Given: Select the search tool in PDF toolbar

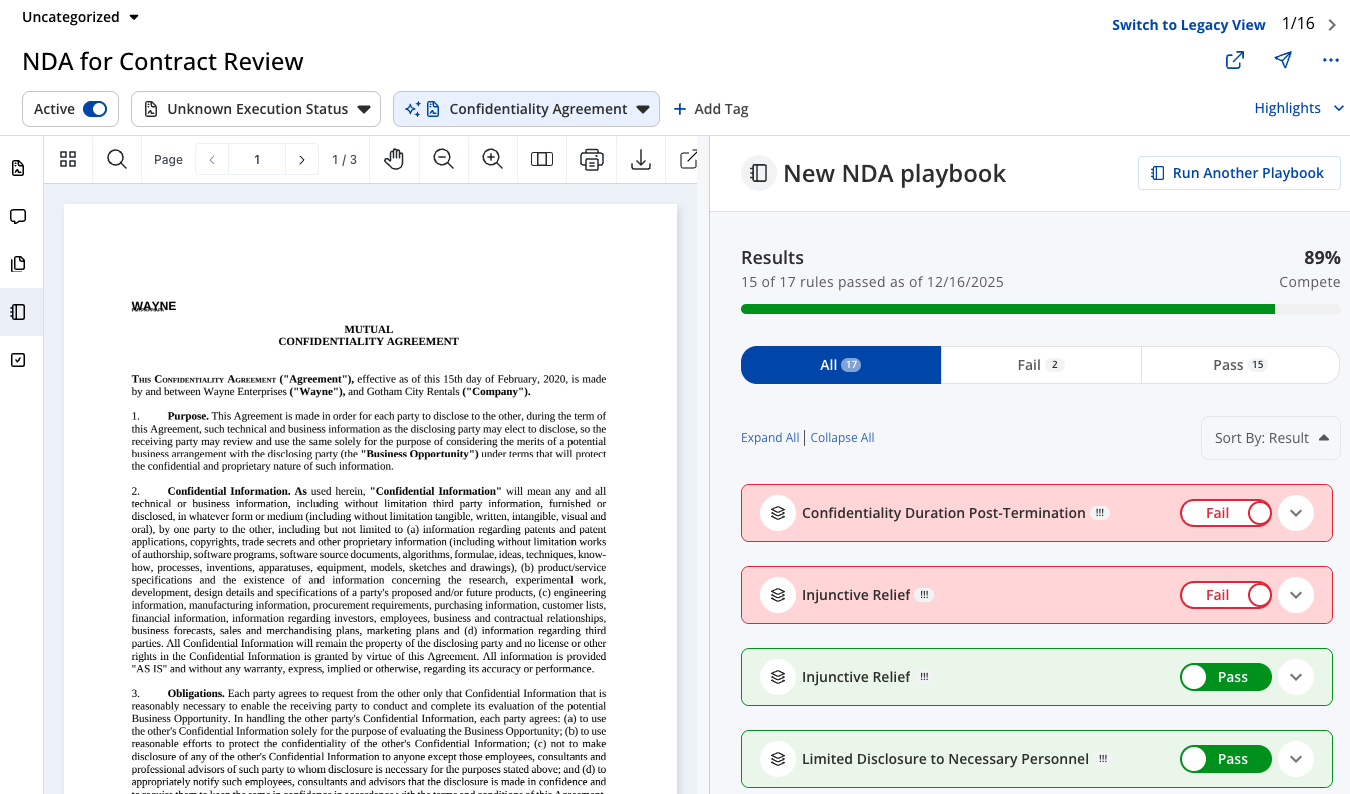Looking at the screenshot, I should coord(116,159).
